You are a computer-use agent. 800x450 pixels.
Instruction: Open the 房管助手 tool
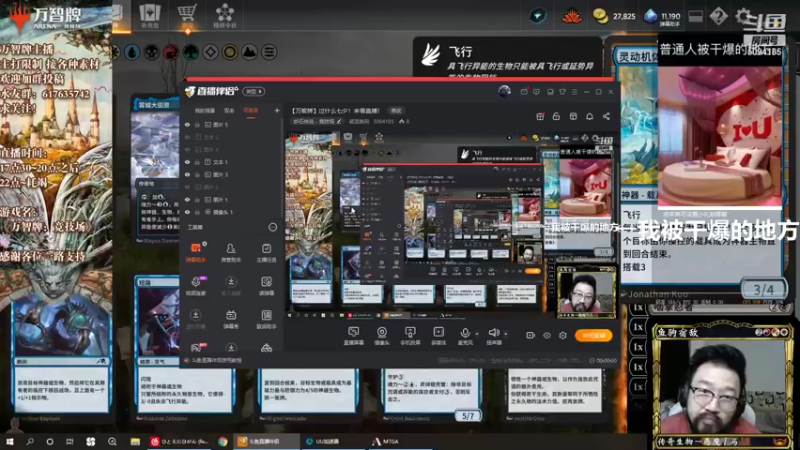pos(231,252)
